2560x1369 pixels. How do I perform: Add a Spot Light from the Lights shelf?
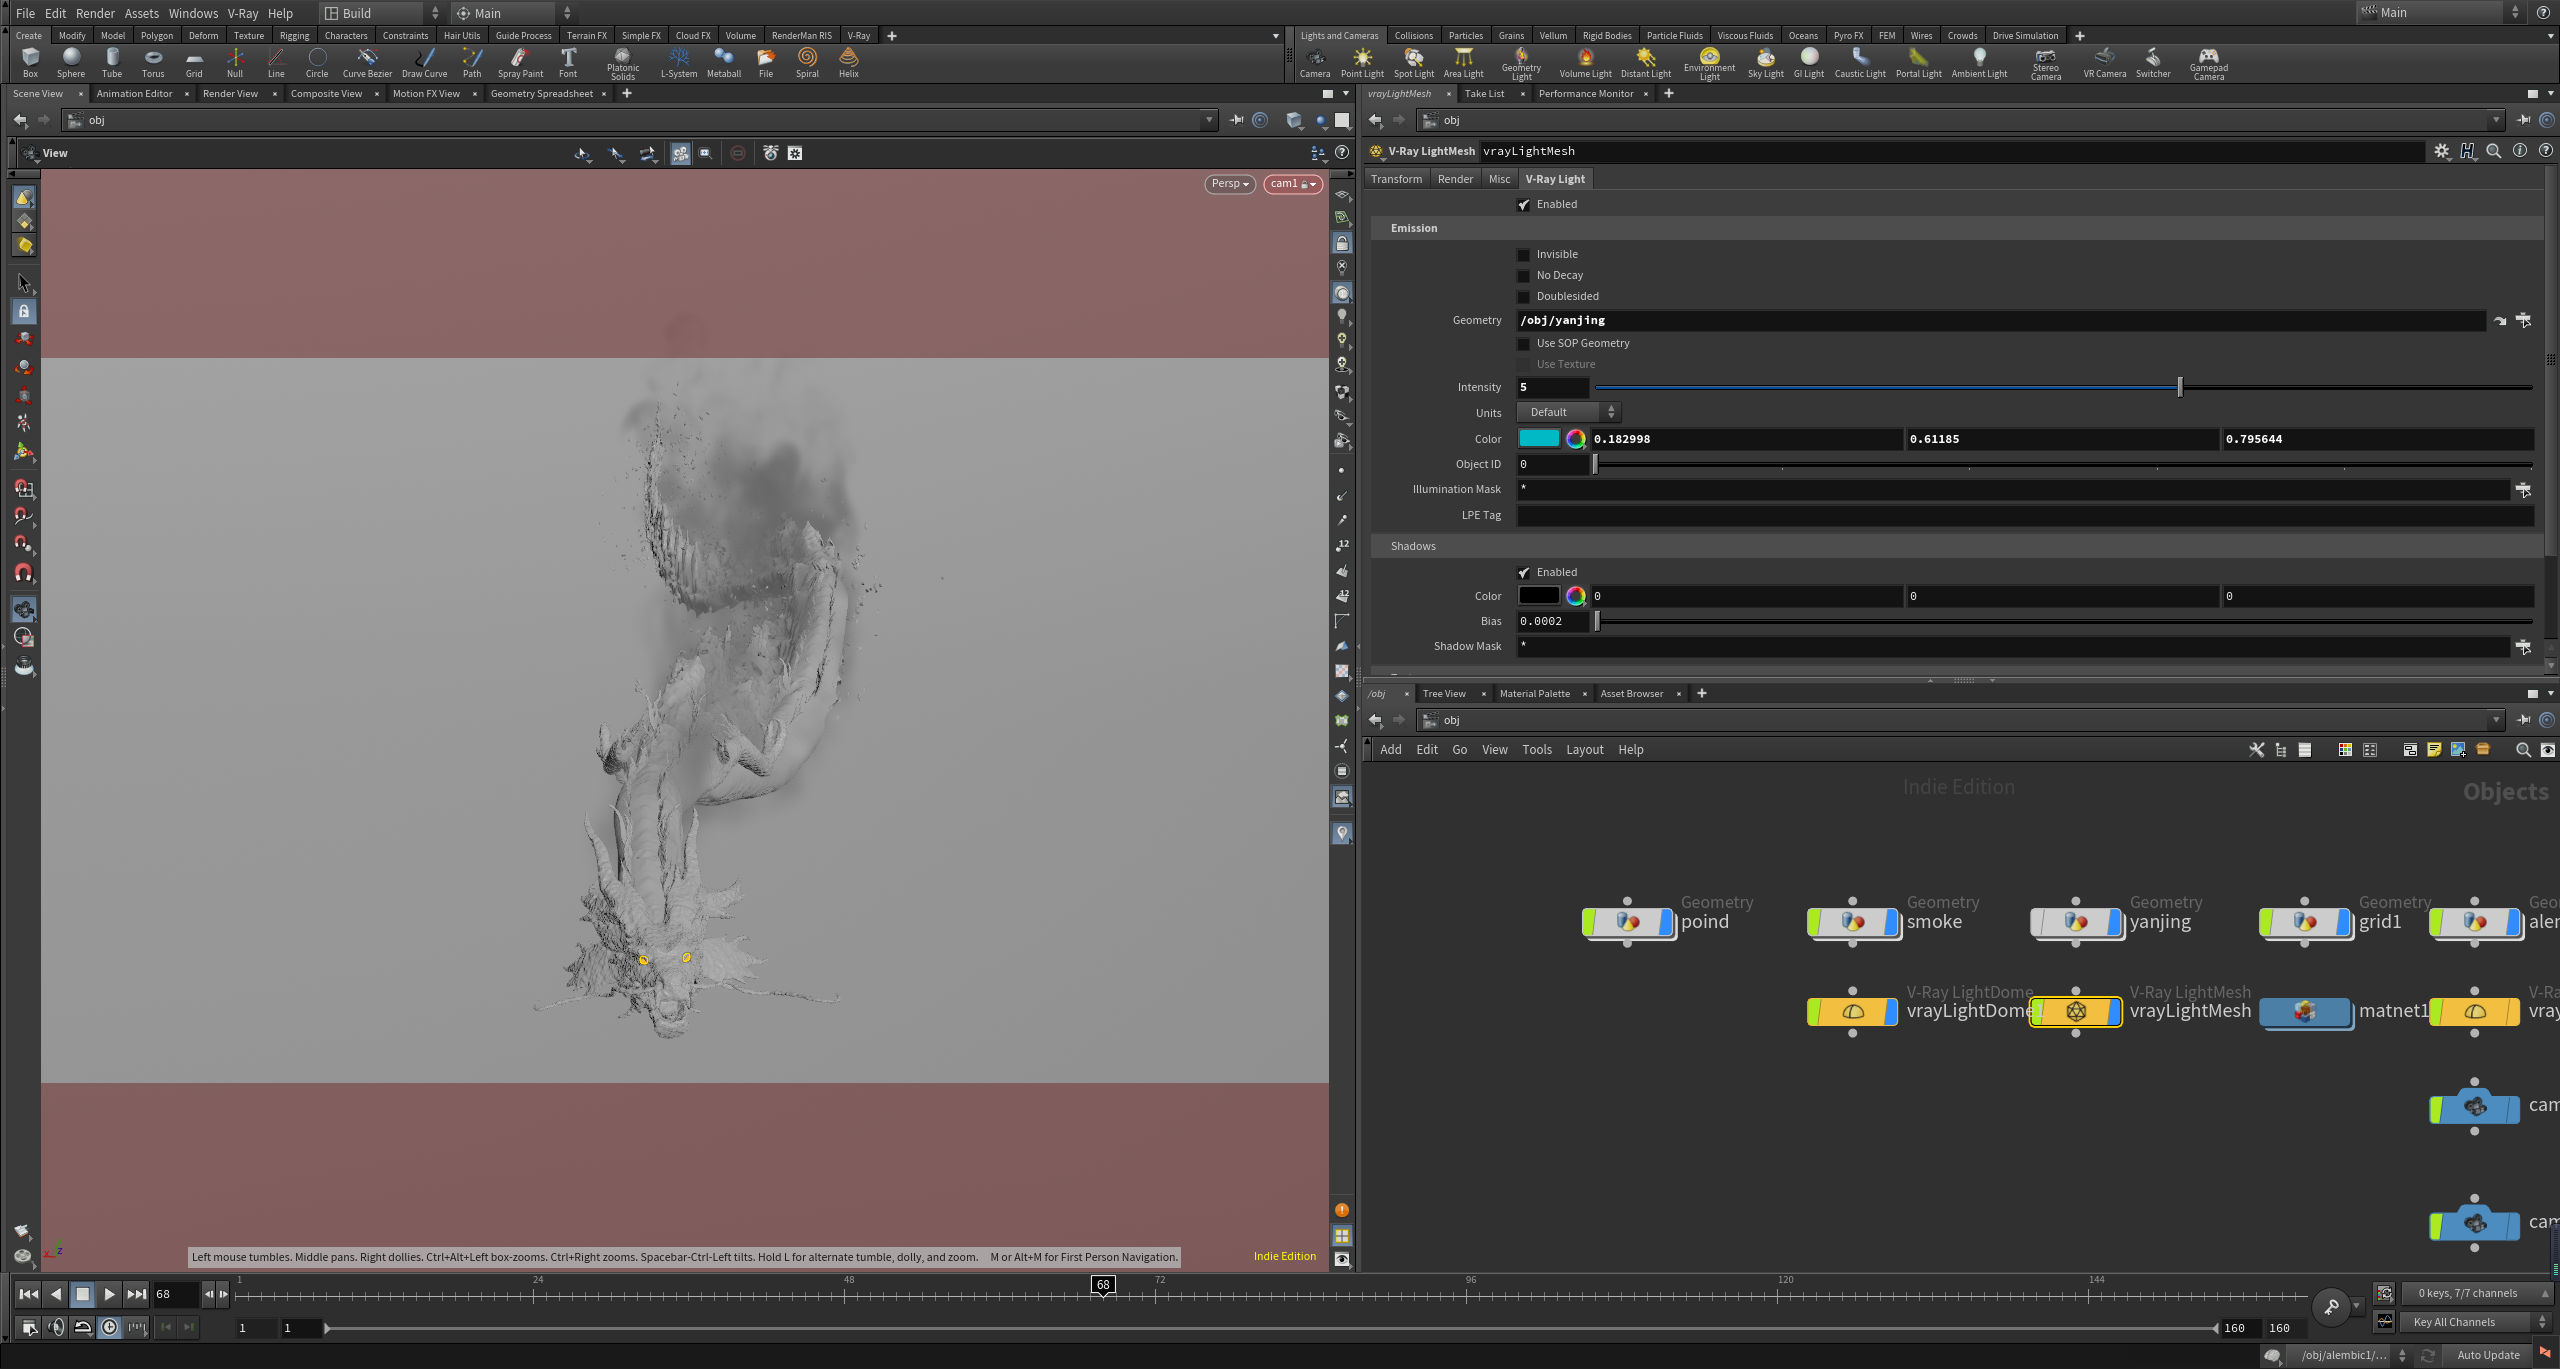point(1413,62)
